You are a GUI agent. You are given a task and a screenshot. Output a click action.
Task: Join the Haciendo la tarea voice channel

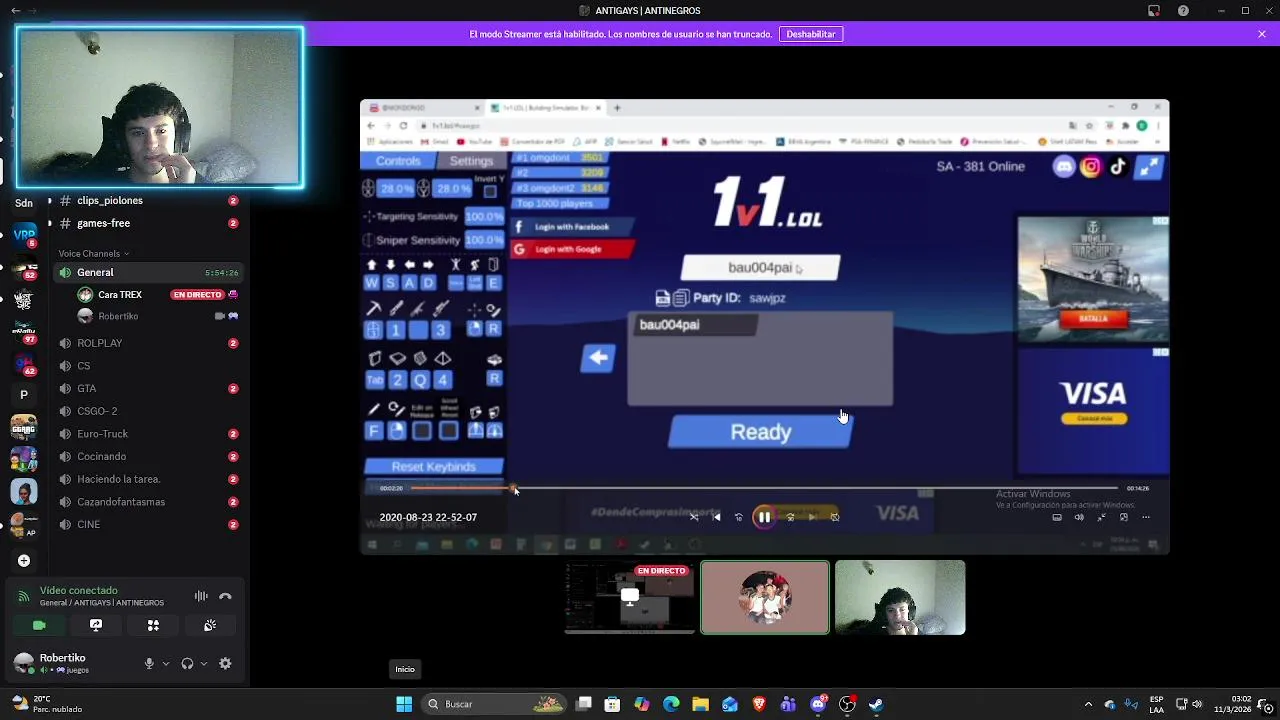click(146, 479)
